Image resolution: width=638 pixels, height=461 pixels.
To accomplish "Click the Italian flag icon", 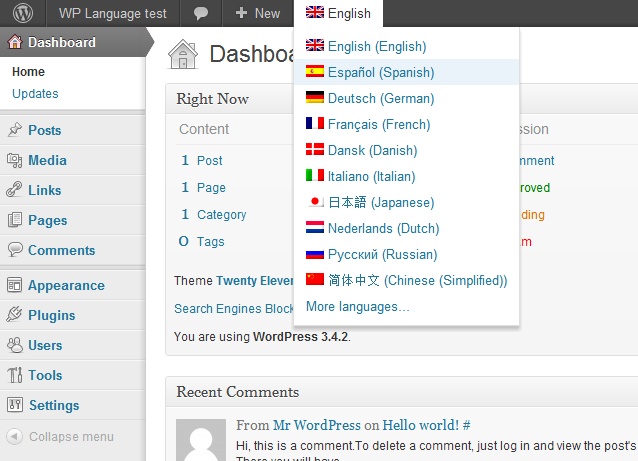I will pyautogui.click(x=315, y=175).
